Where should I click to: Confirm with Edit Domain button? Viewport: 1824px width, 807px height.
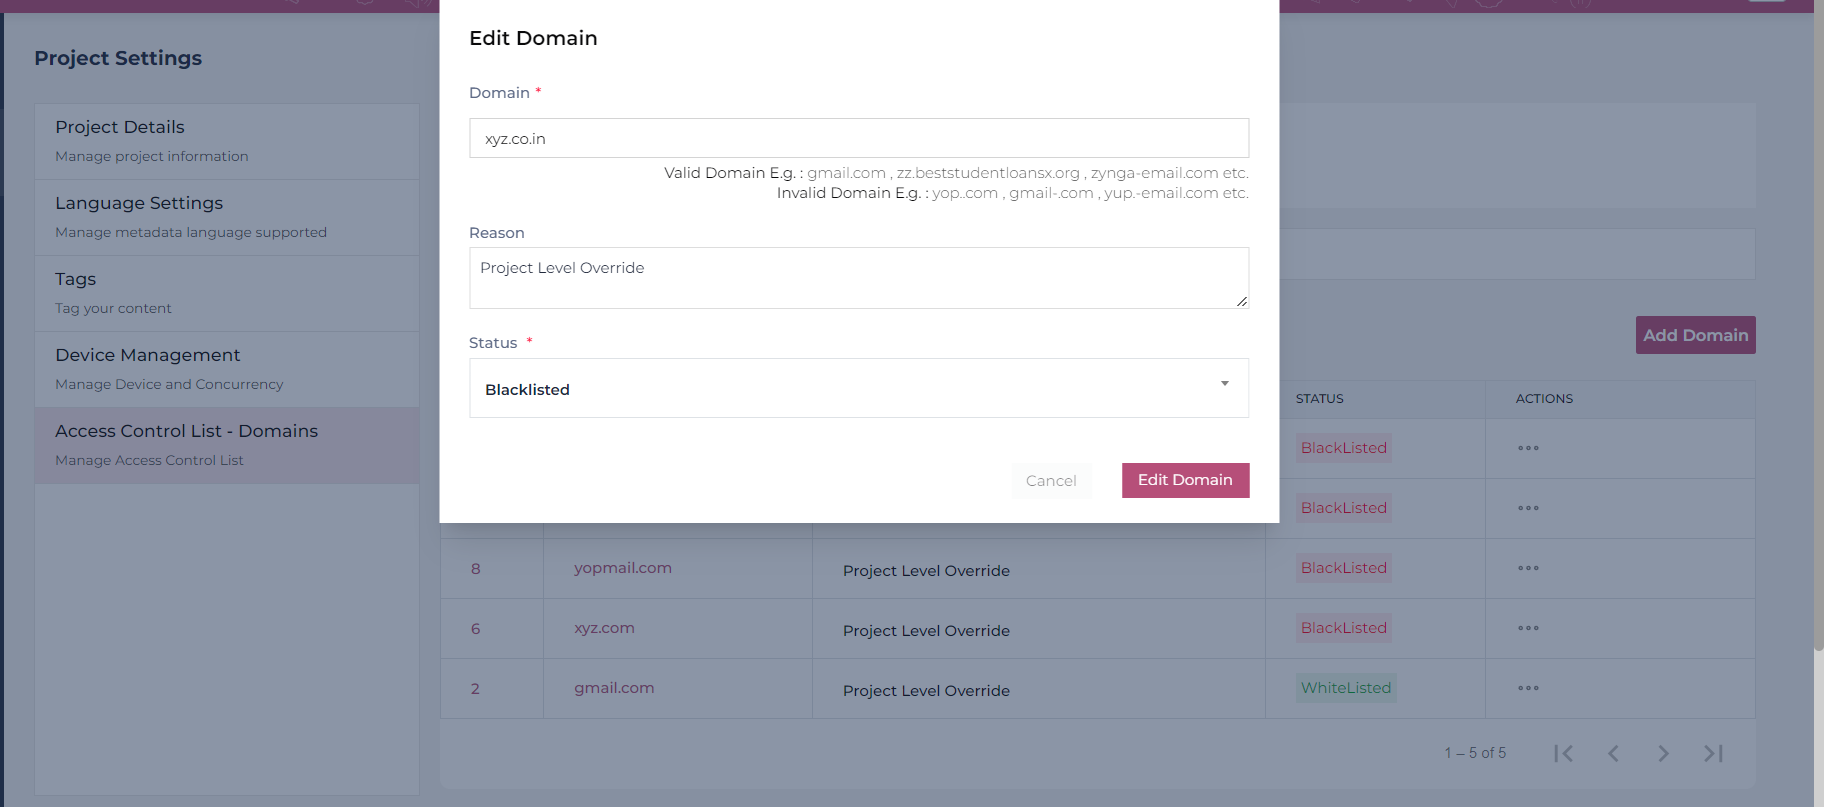point(1185,480)
